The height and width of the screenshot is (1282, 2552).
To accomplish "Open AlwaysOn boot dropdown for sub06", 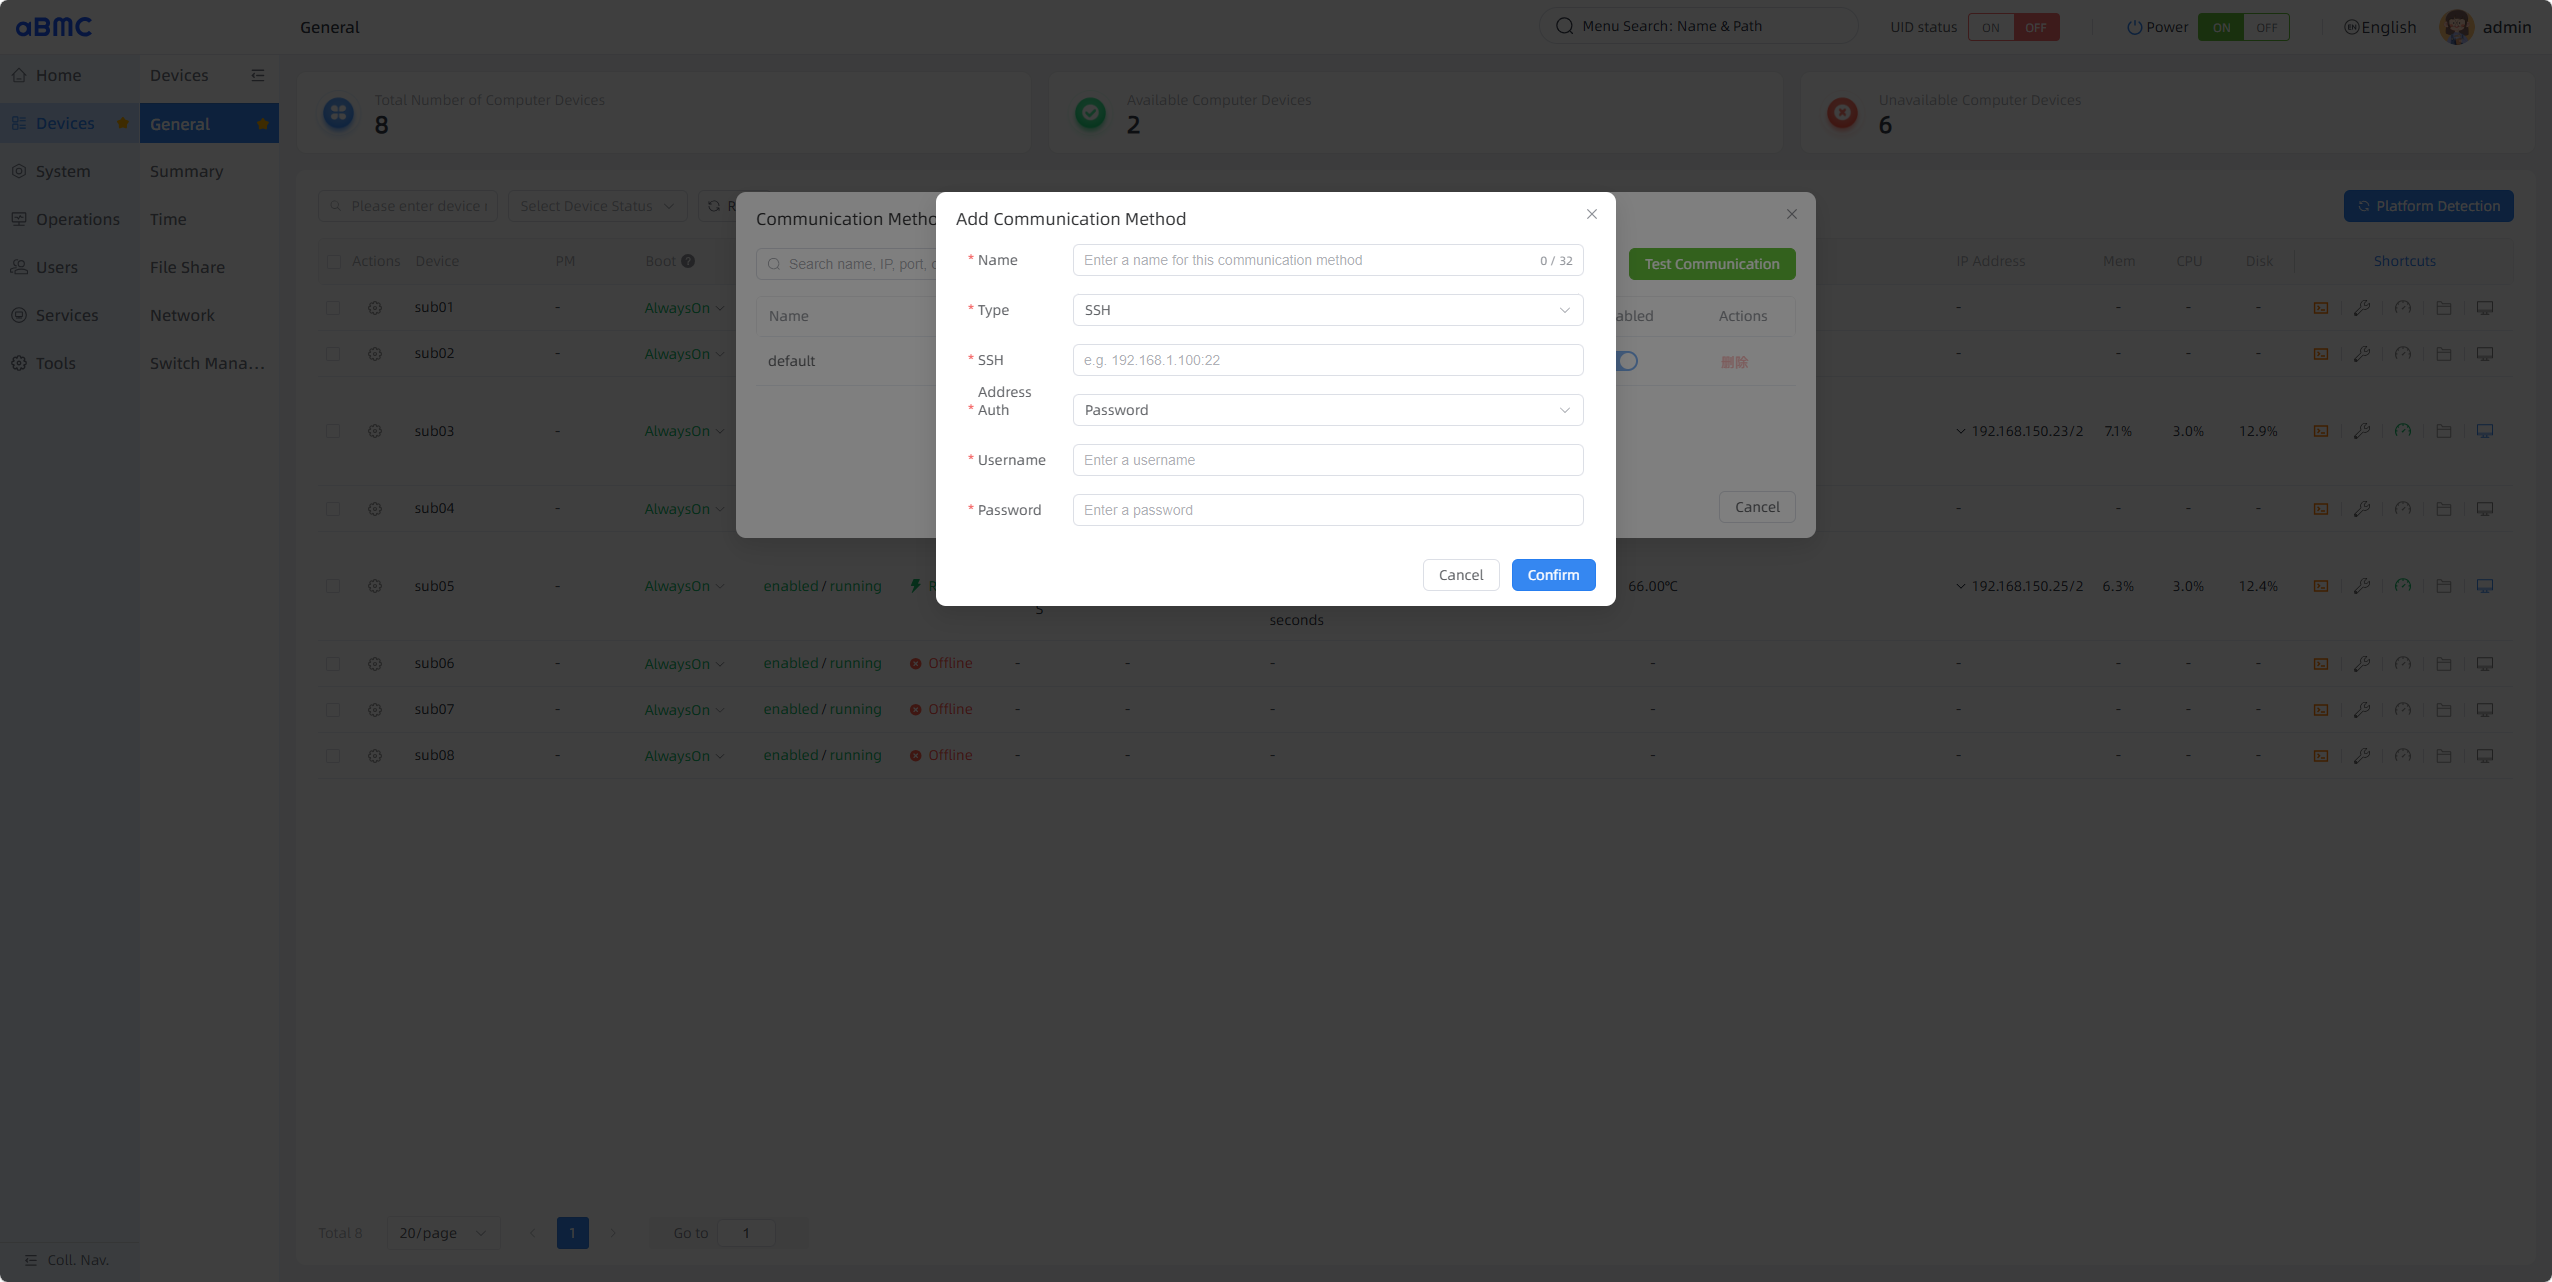I will pos(684,664).
